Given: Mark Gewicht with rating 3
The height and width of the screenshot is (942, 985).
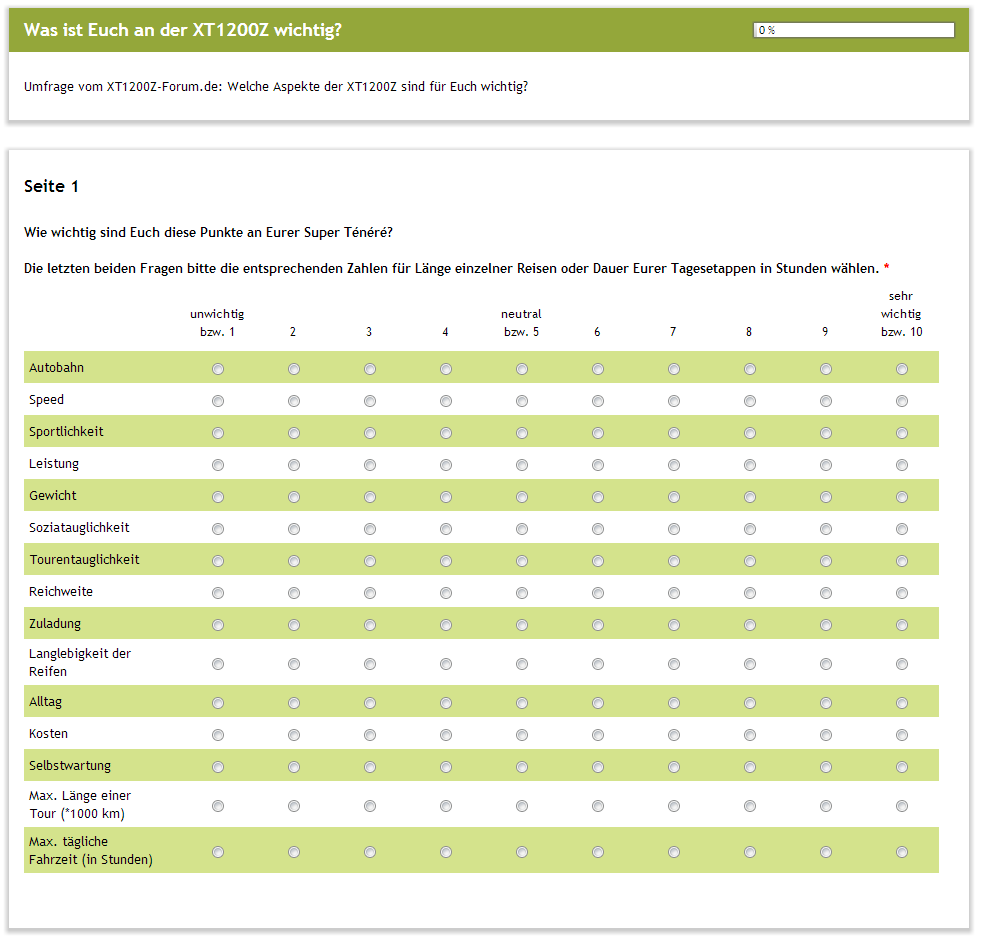Looking at the screenshot, I should coord(370,497).
